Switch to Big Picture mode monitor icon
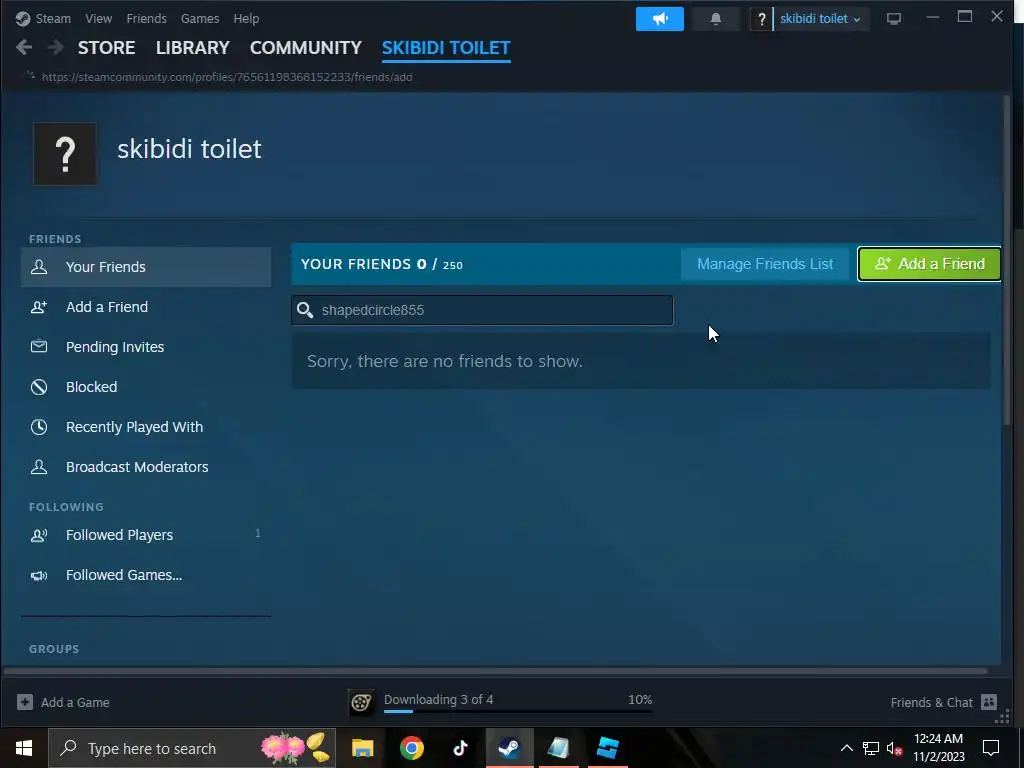Viewport: 1024px width, 768px height. coord(893,19)
